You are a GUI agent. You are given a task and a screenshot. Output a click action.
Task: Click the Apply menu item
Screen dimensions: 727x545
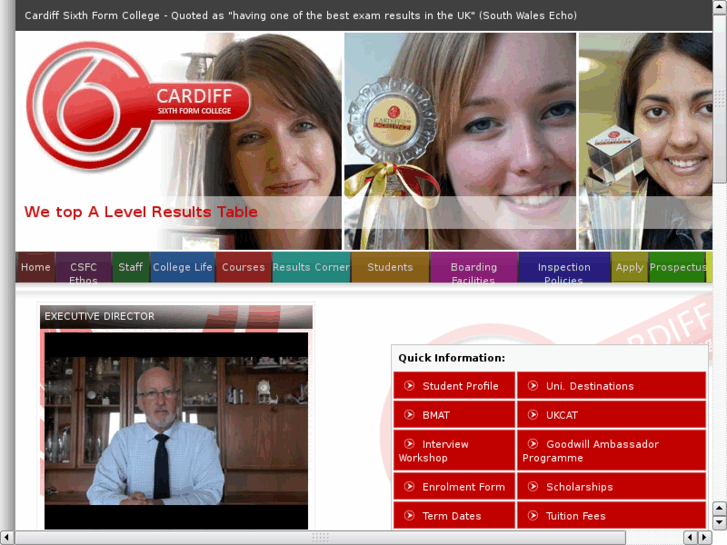coord(630,267)
